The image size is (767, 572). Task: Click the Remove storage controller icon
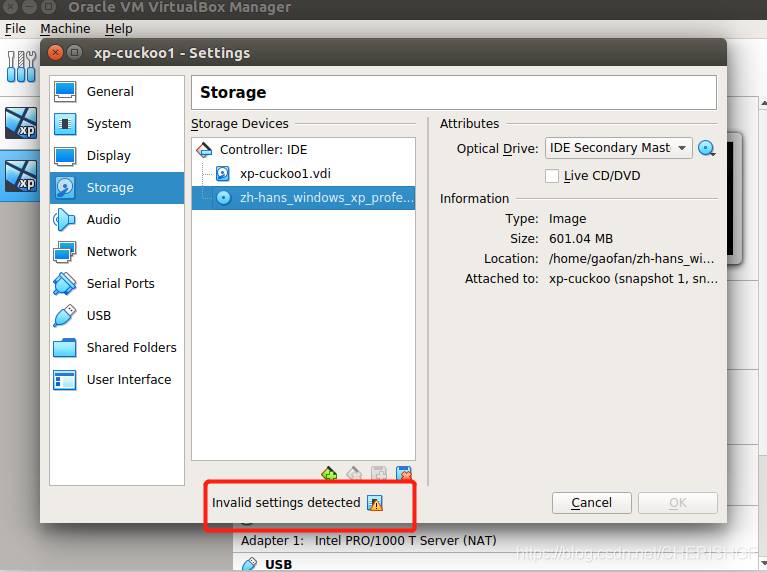click(354, 474)
